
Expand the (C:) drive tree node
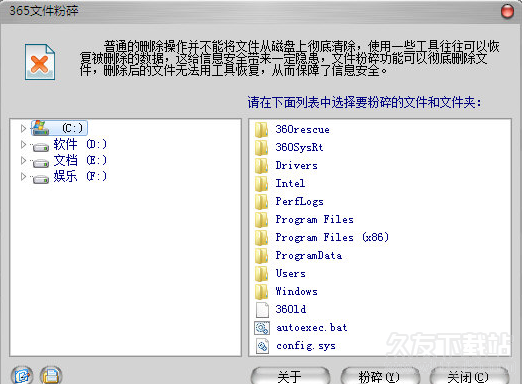[x=23, y=128]
